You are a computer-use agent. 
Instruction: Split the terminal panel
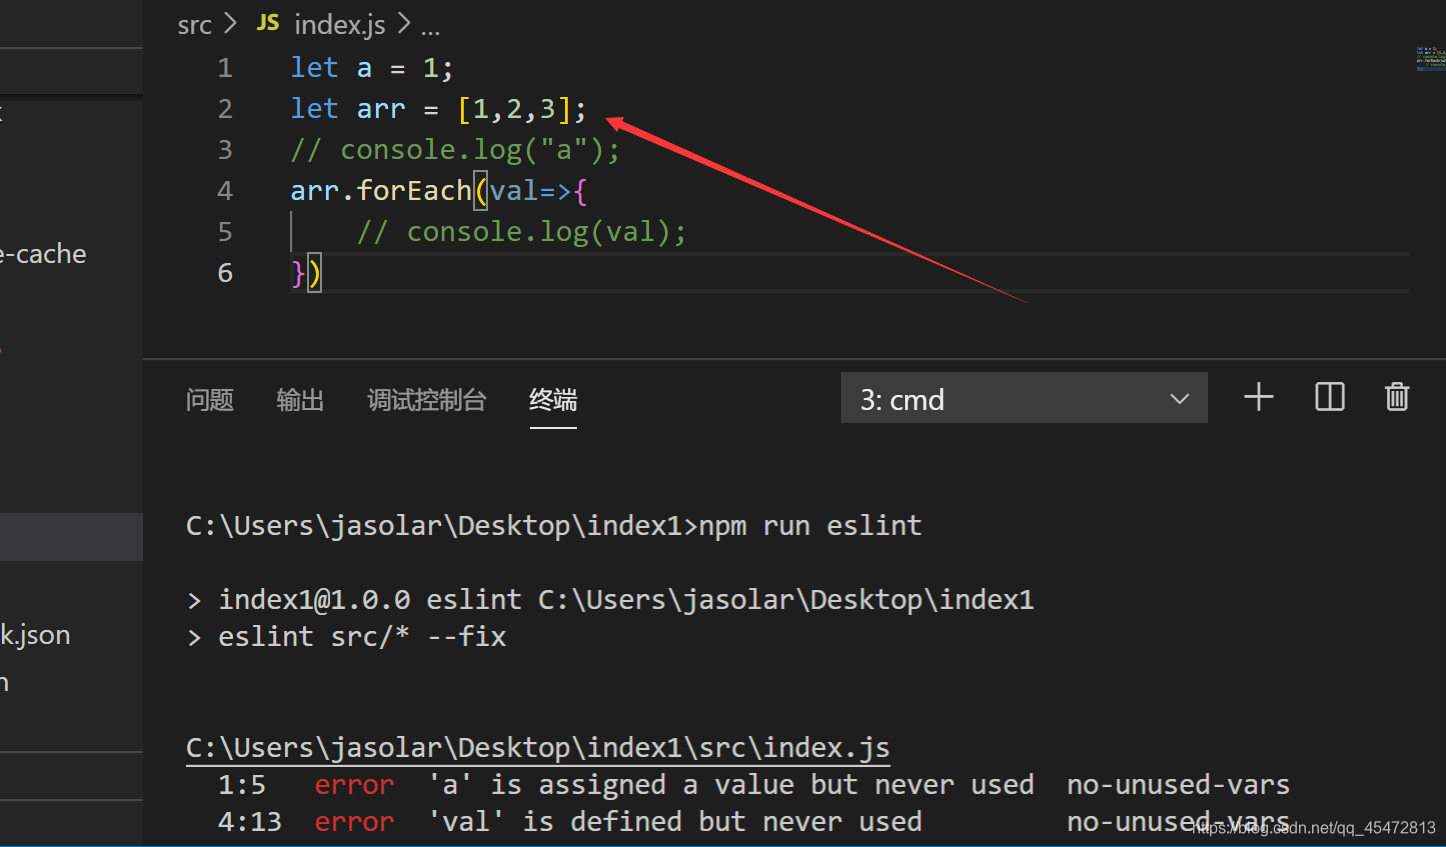tap(1329, 398)
